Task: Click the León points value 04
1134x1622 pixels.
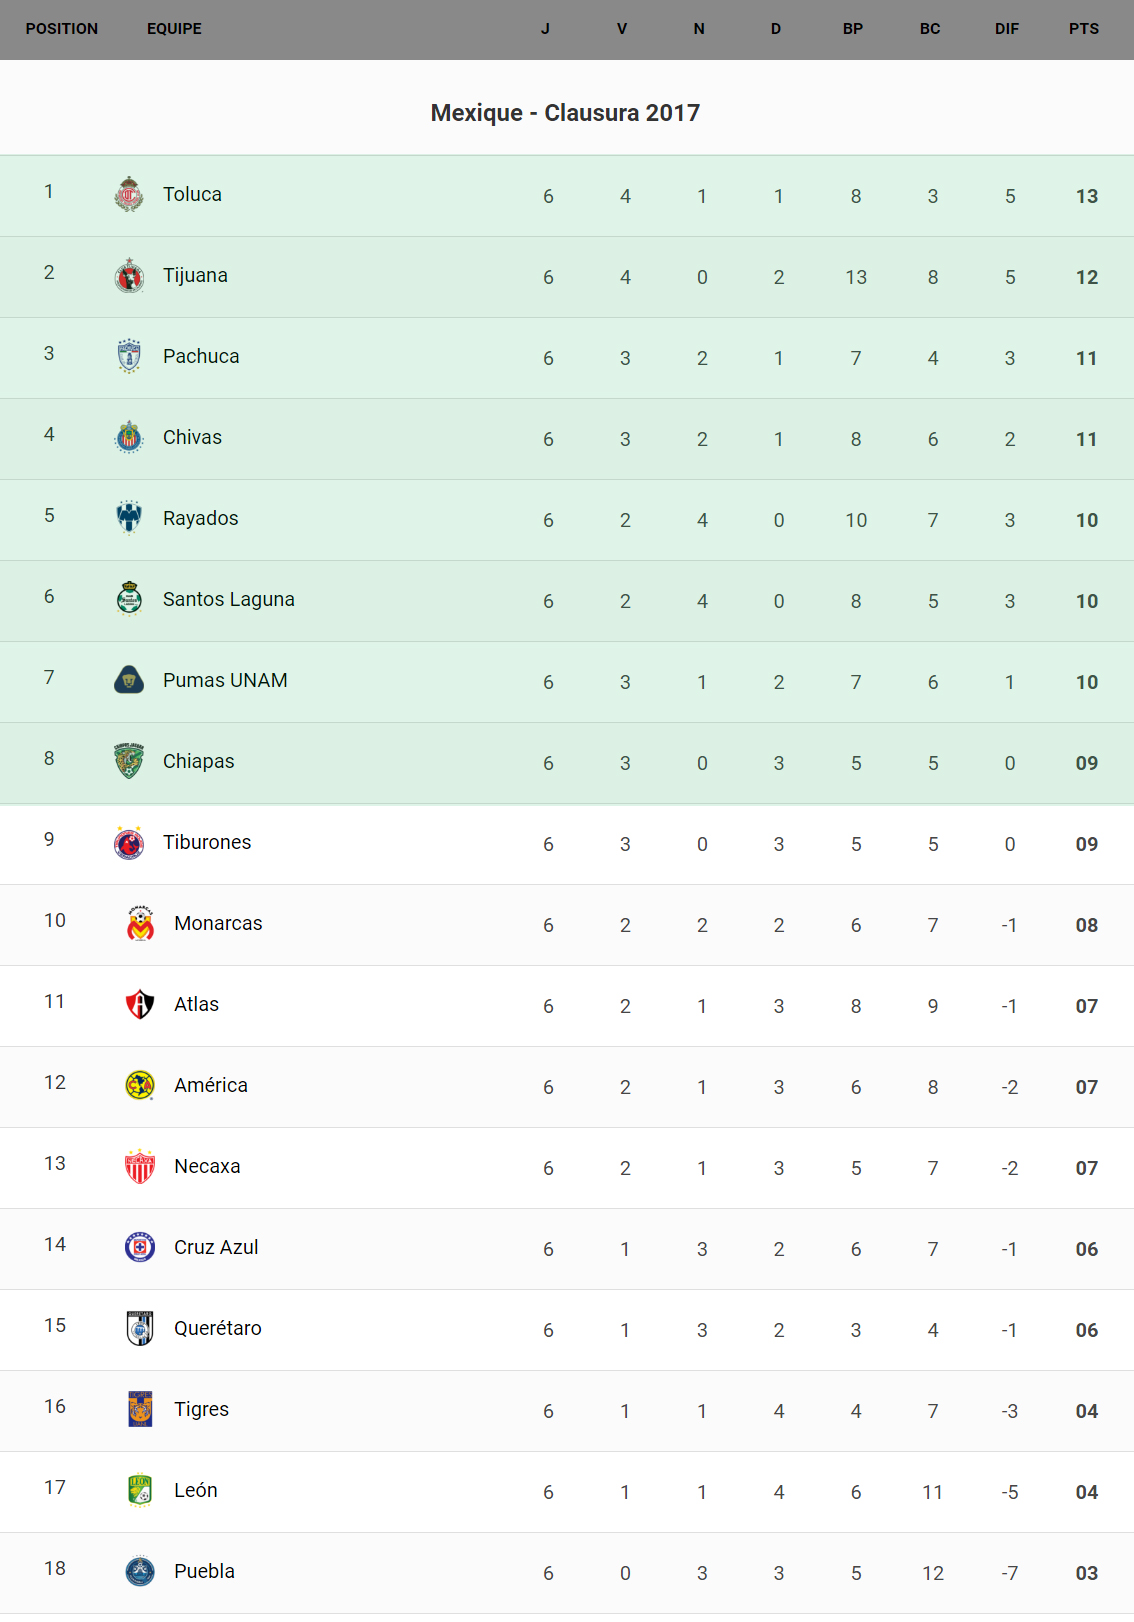Action: pyautogui.click(x=1087, y=1492)
